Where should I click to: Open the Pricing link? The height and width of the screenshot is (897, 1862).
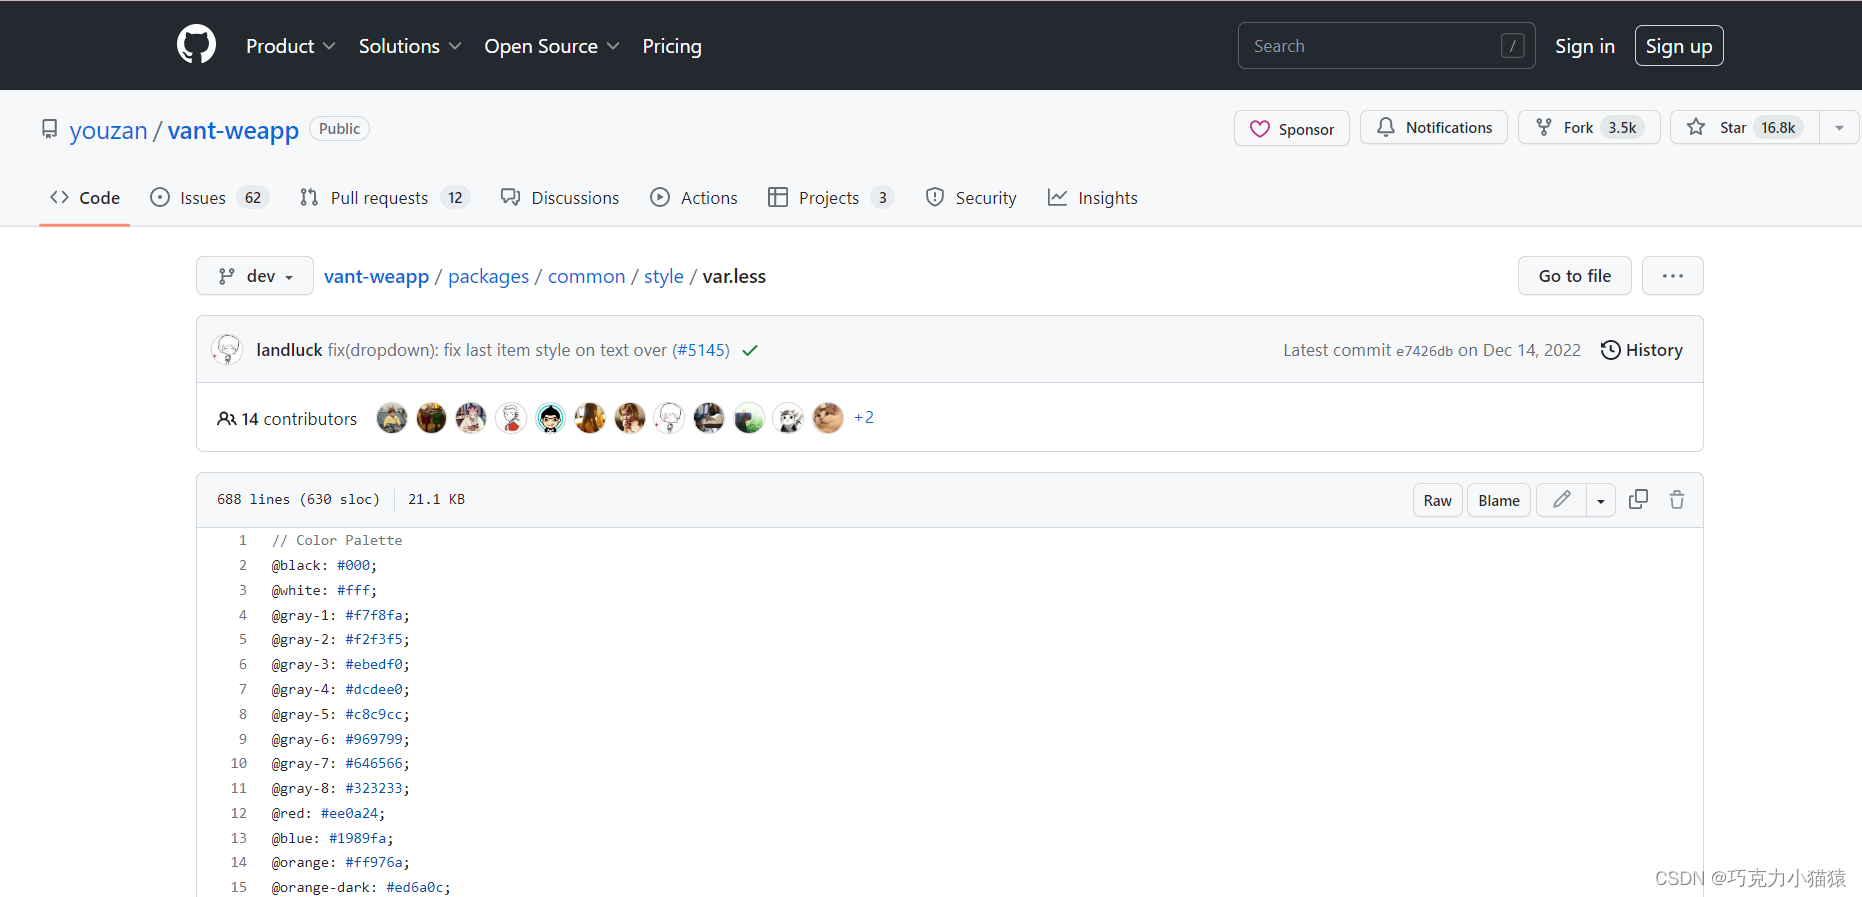click(672, 46)
